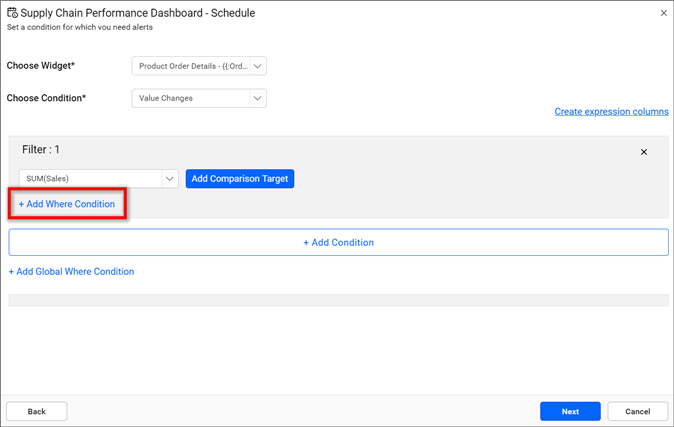Click the Filter : 1 header label
Screen dimensions: 674x427
[x=41, y=149]
